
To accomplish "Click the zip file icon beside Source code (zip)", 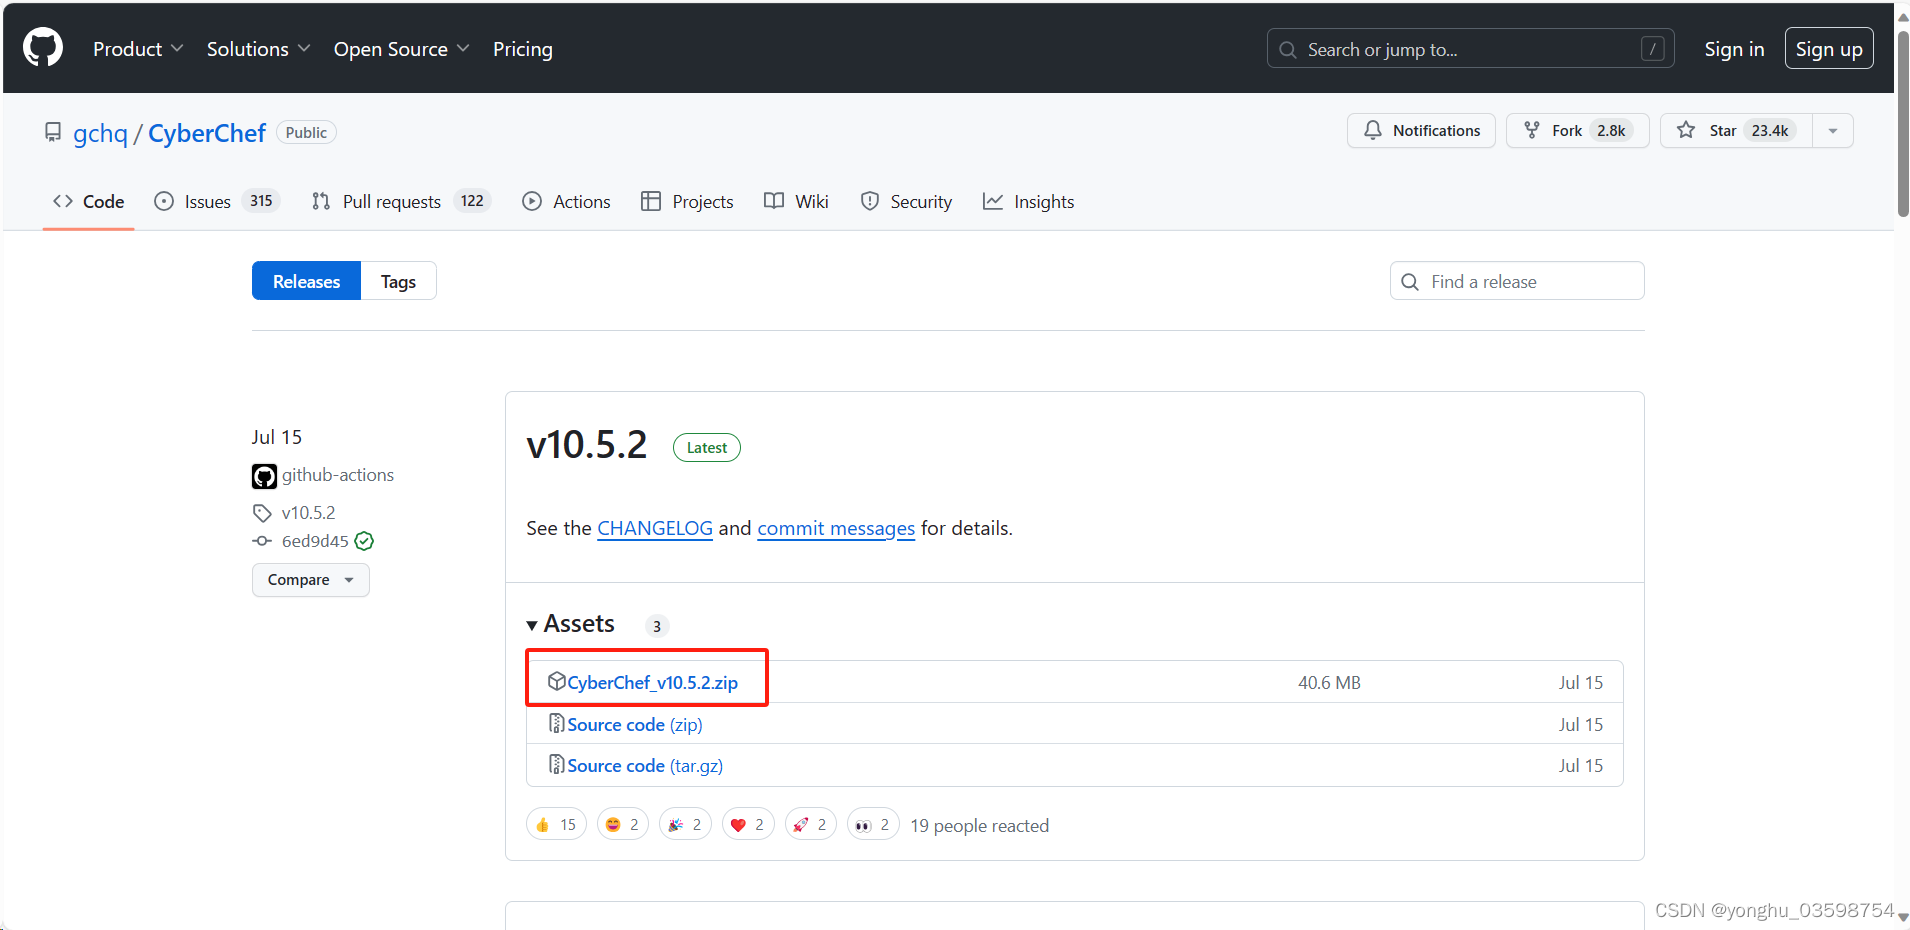I will [557, 723].
